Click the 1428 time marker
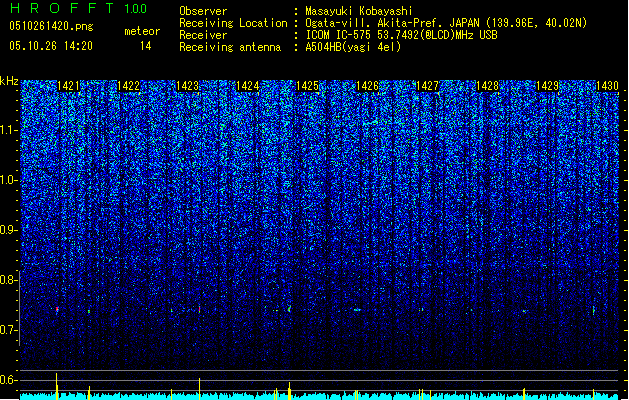Viewport: 629px width, 400px height. point(487,86)
